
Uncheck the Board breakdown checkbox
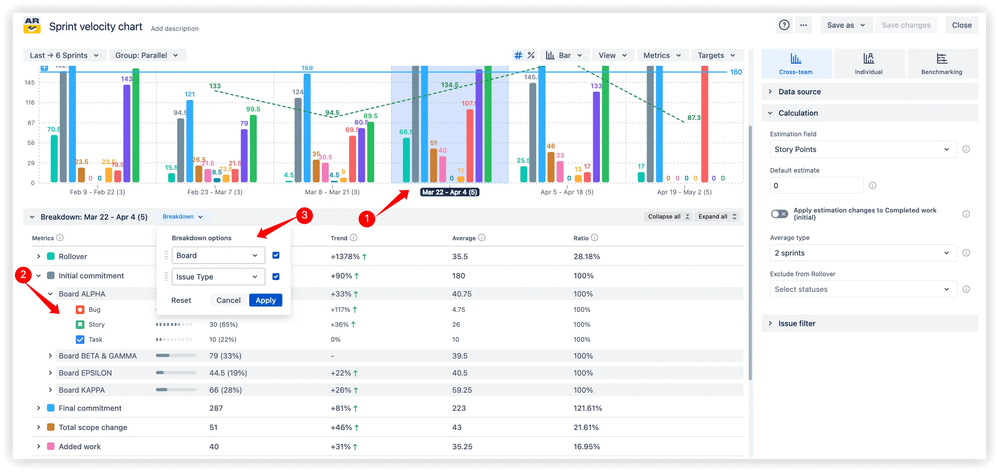tap(276, 255)
